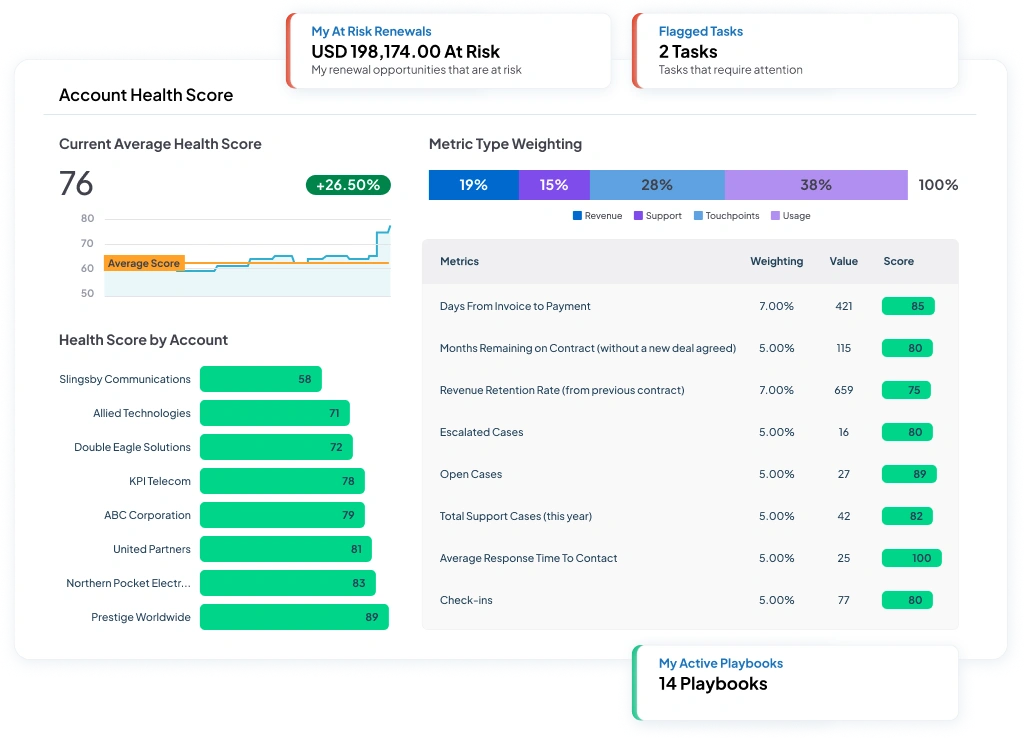Click the green +26.50% change badge
This screenshot has width=1025, height=739.
click(348, 185)
